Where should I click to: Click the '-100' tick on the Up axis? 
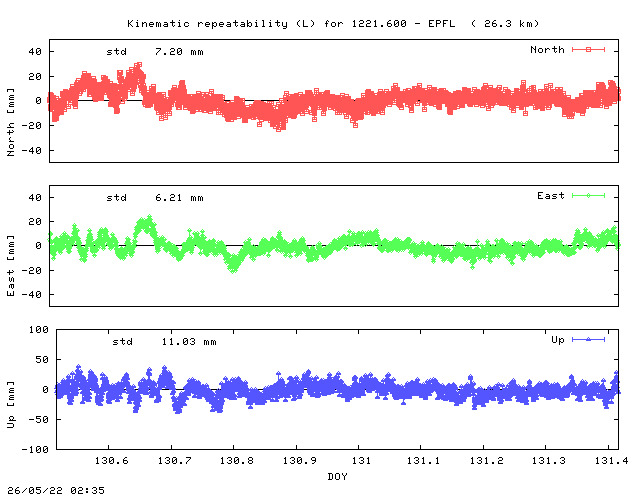35,449
